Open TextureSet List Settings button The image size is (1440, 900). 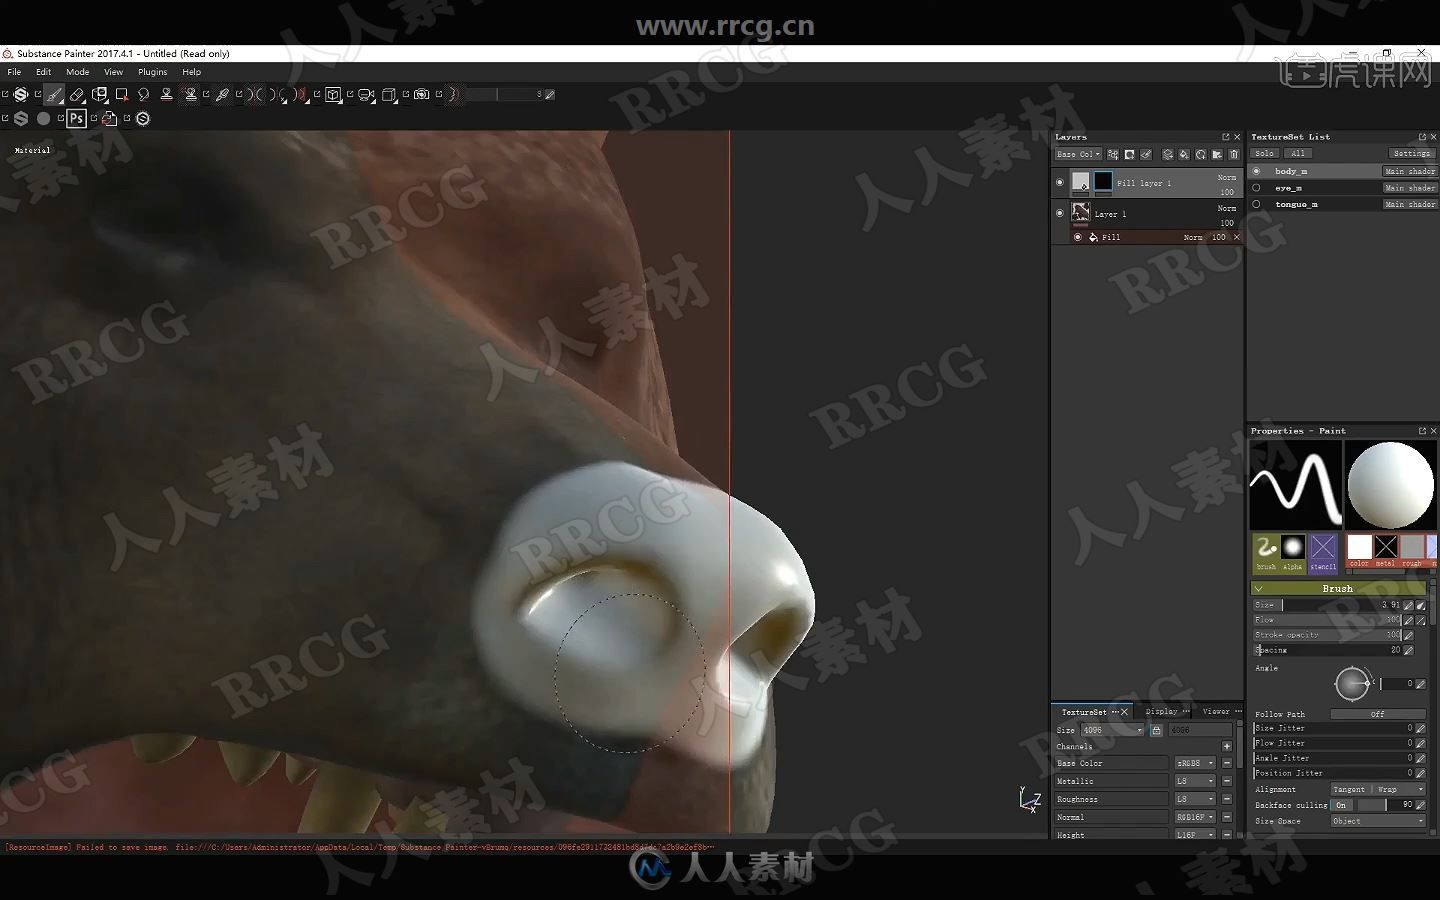(1412, 153)
